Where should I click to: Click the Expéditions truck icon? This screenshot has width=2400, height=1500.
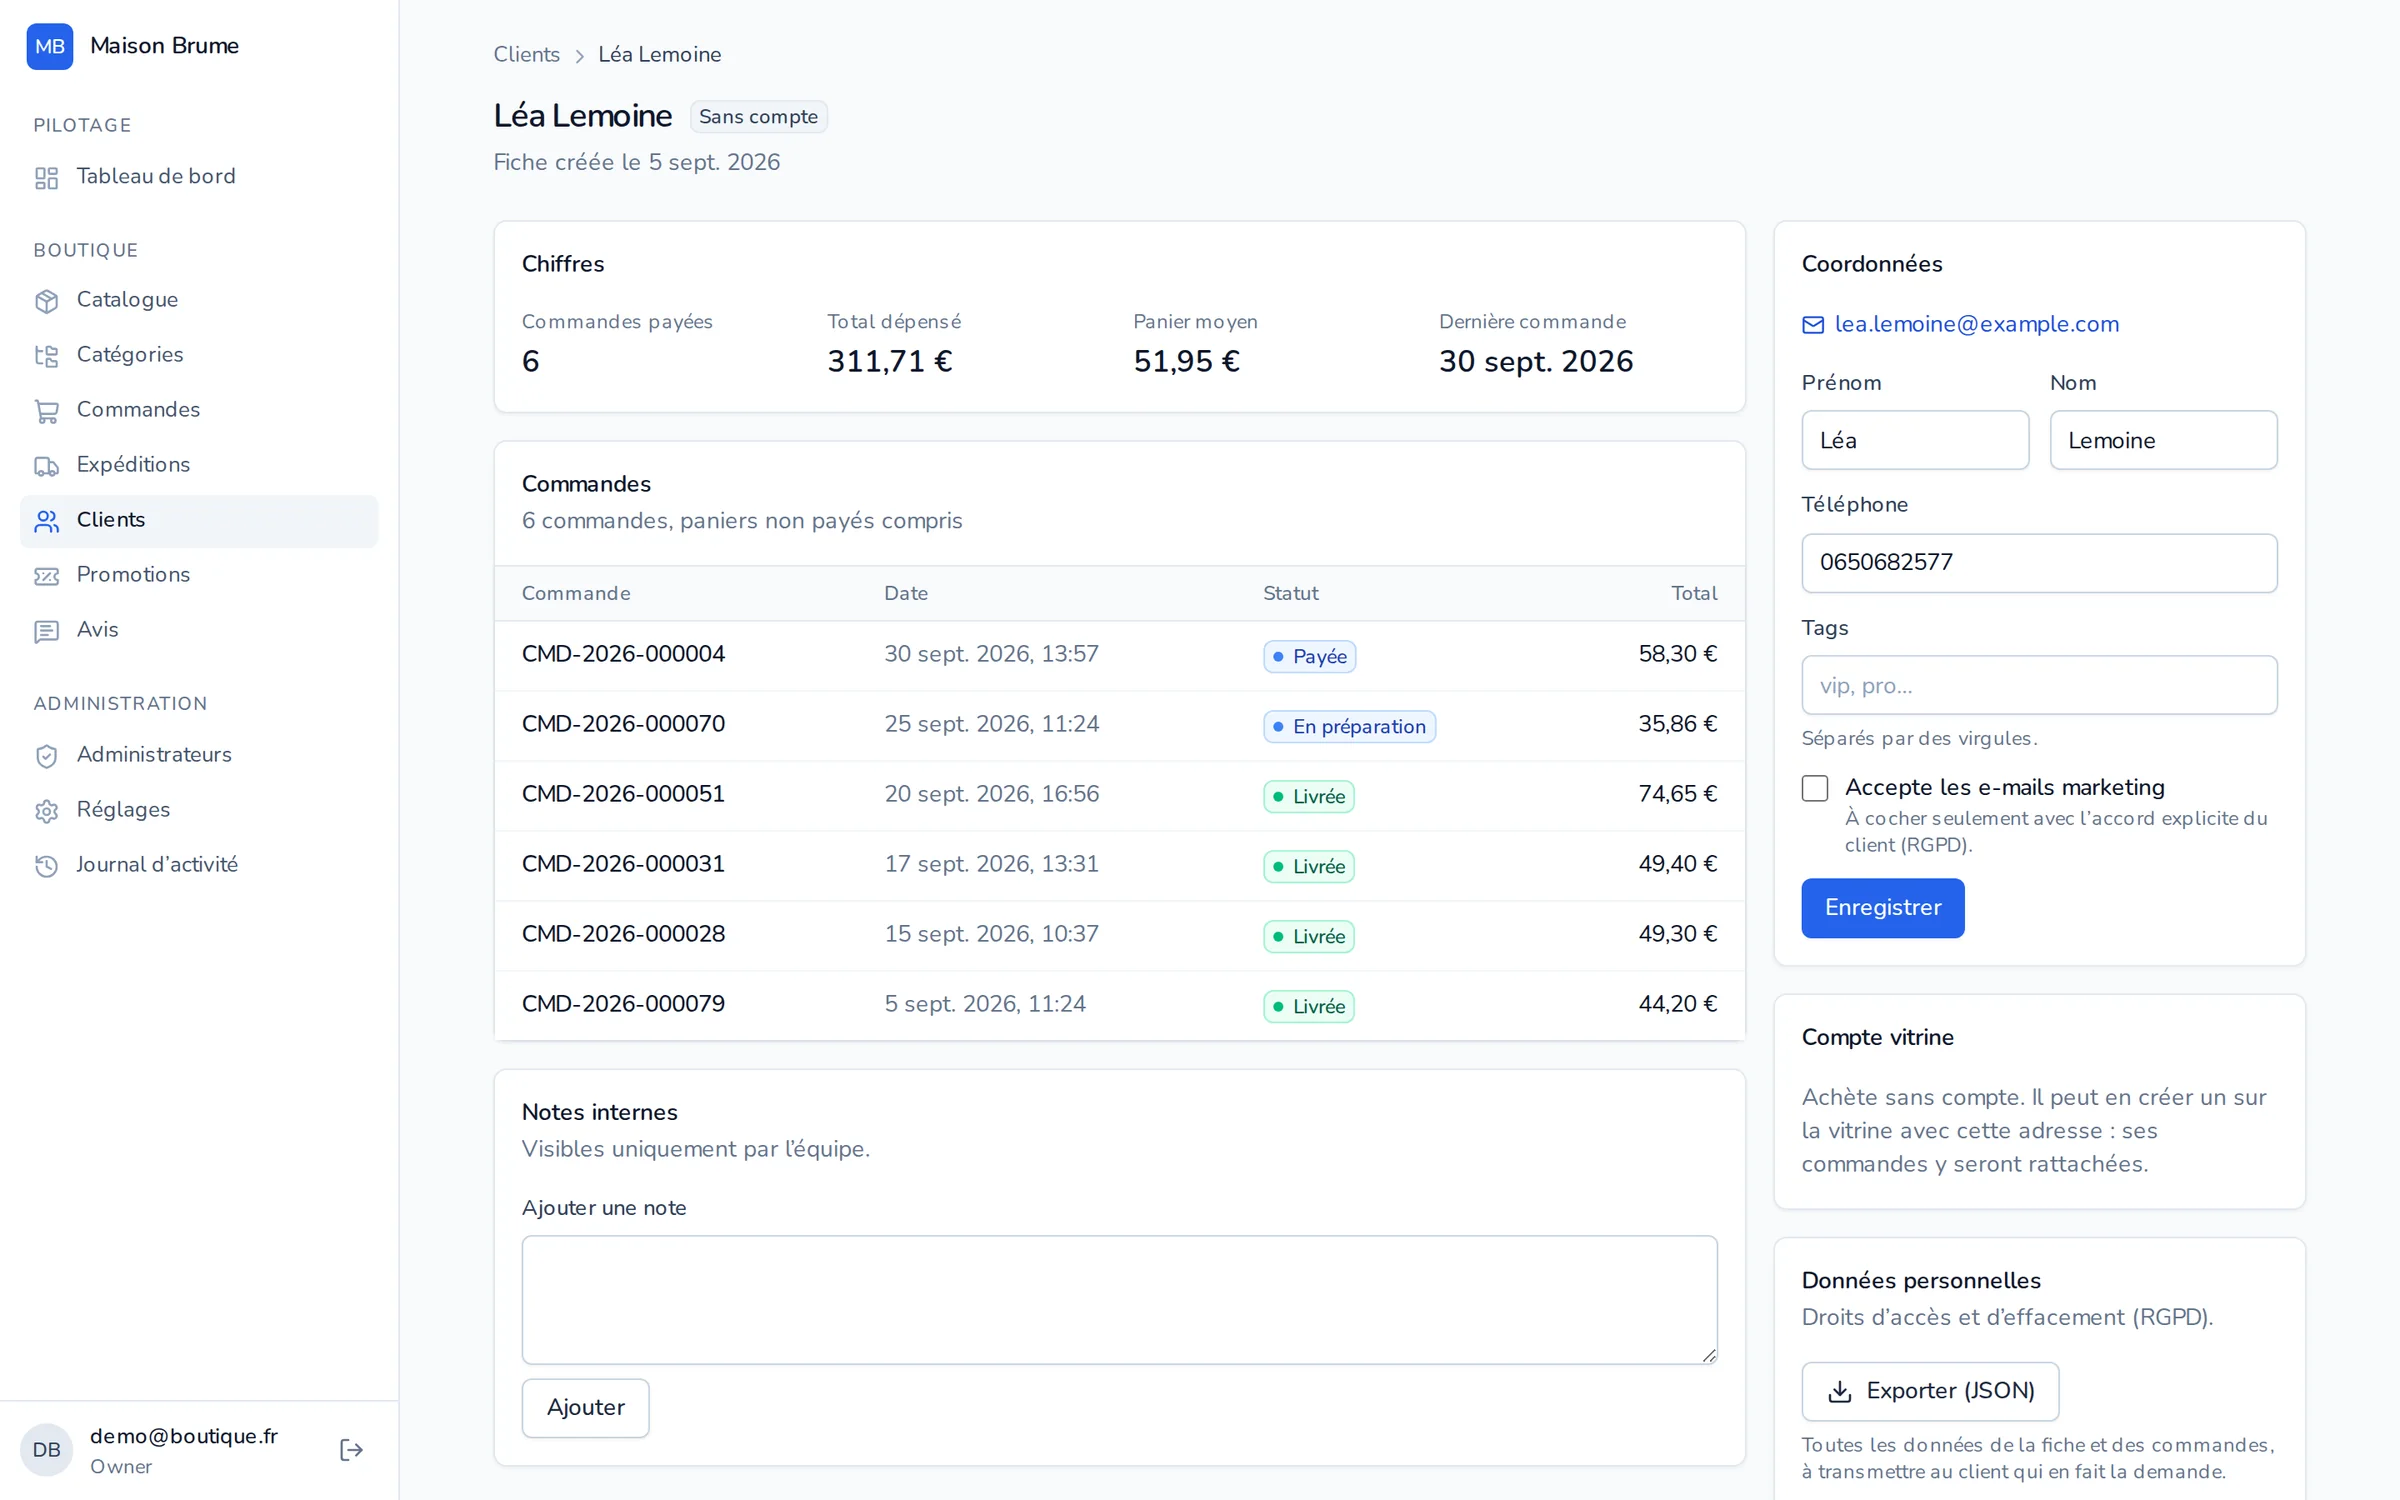point(46,466)
